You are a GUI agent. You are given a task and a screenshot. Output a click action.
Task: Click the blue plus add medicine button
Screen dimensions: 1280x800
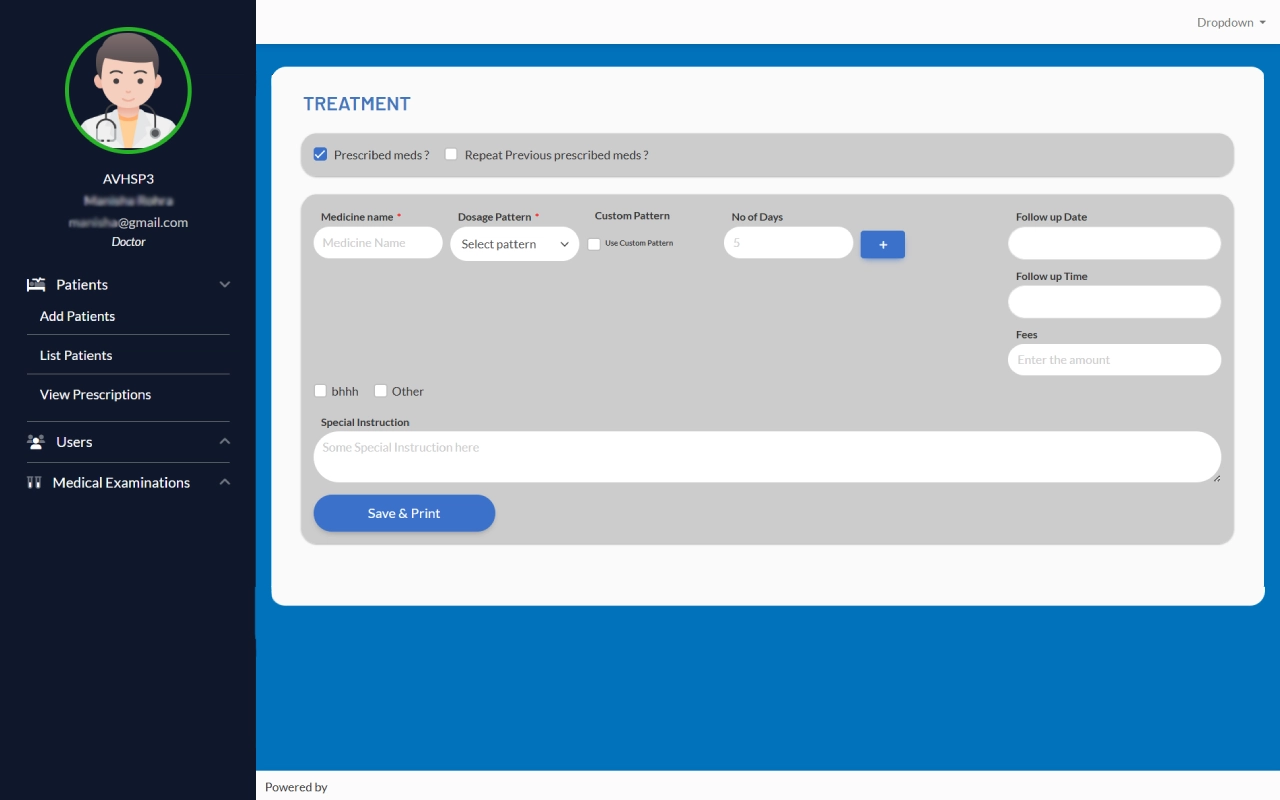click(x=882, y=245)
